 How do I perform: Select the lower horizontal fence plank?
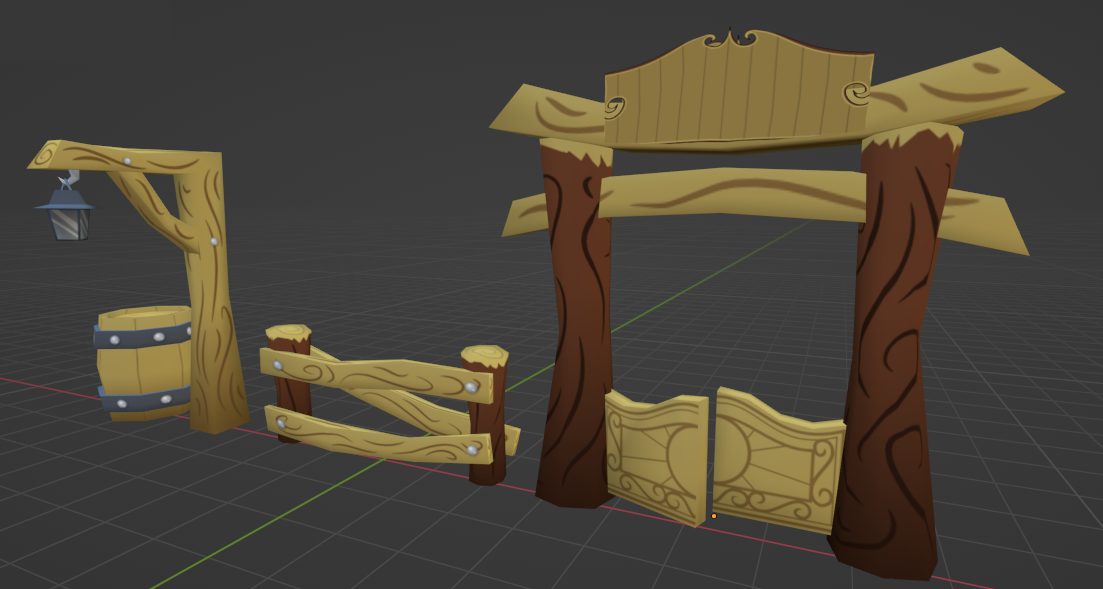click(x=377, y=435)
